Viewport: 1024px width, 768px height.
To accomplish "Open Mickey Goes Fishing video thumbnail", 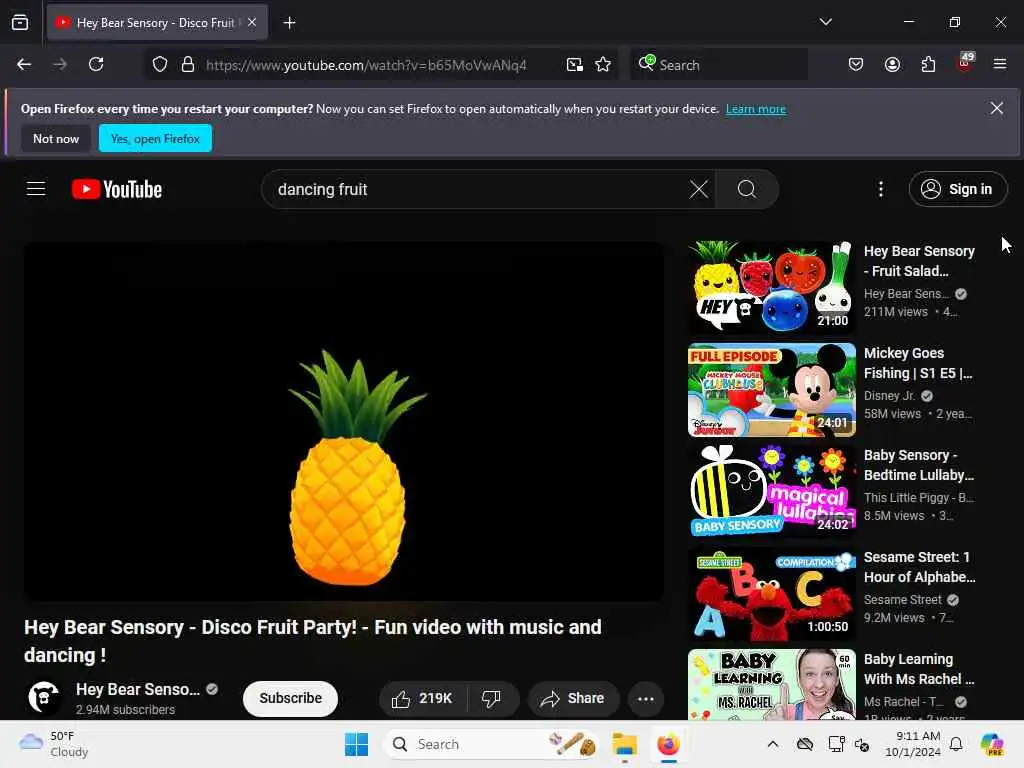I will click(x=772, y=390).
